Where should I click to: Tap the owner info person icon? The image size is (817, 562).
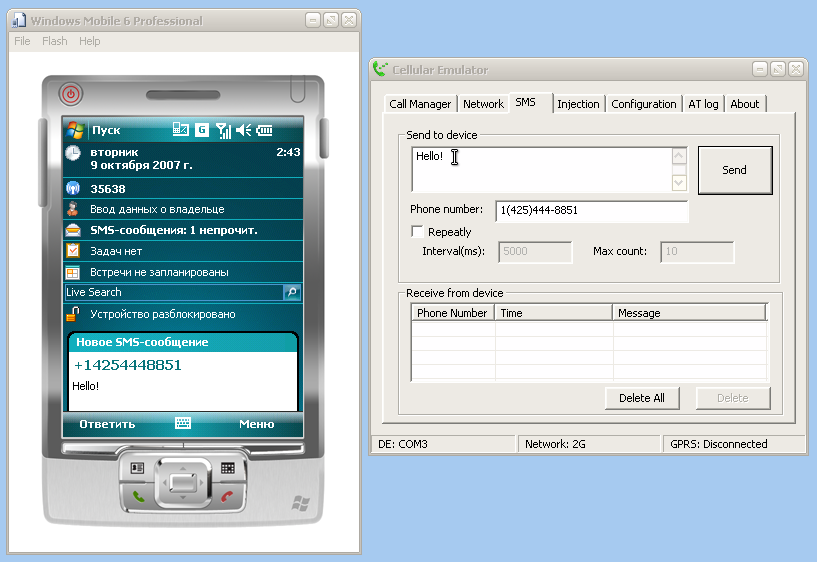(73, 209)
